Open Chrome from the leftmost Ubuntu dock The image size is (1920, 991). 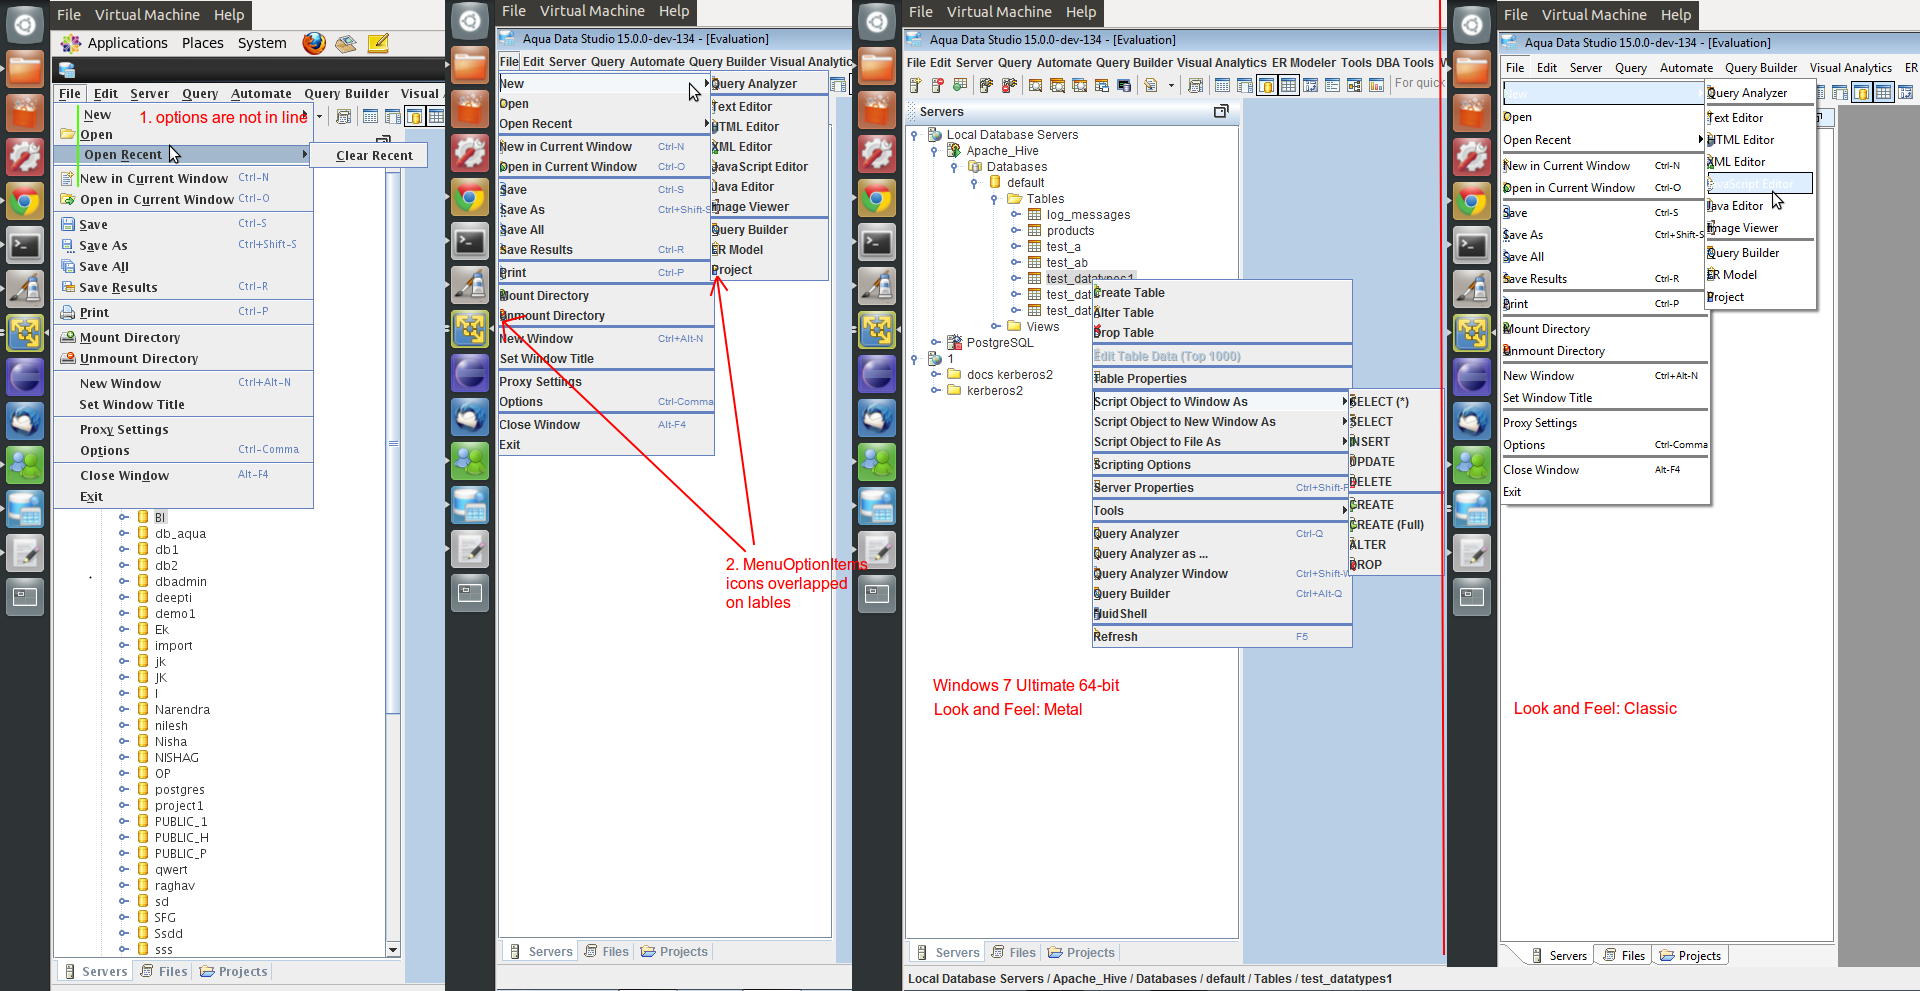pos(25,201)
